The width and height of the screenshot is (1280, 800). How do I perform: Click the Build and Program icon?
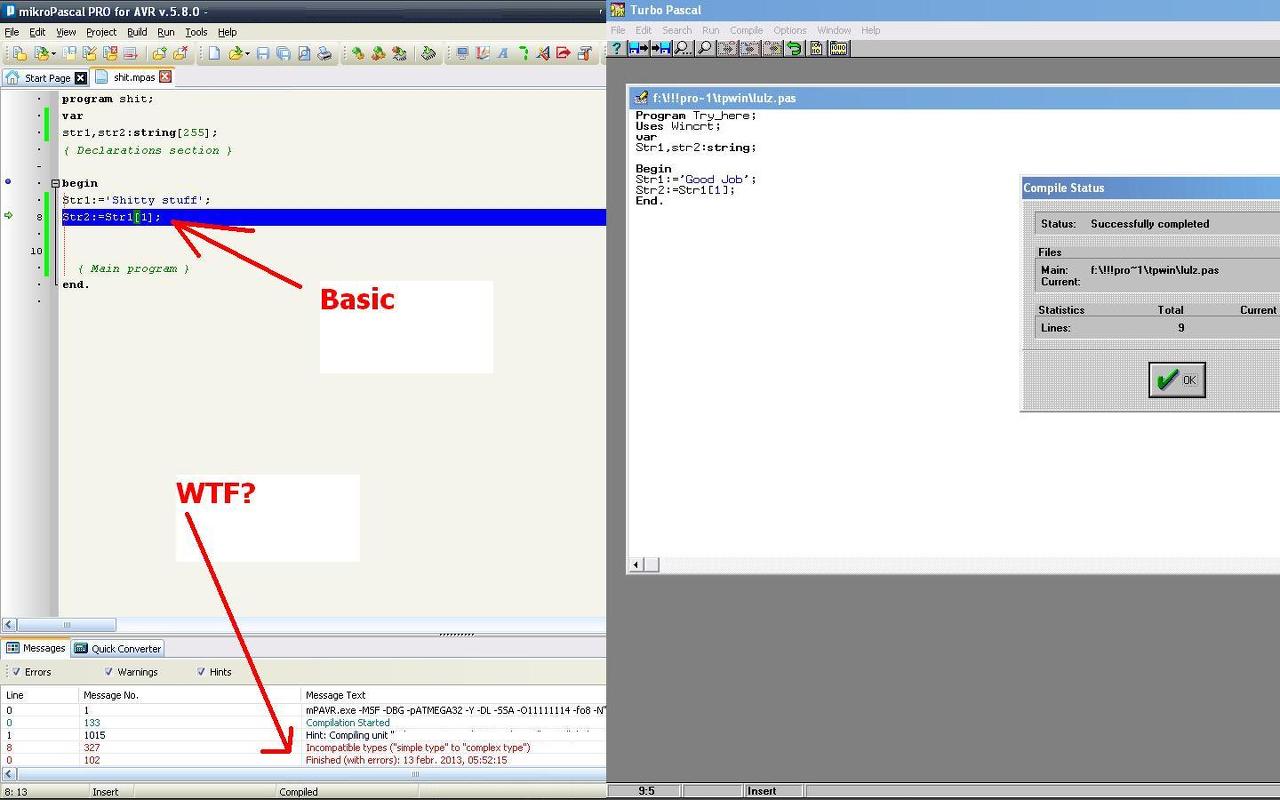399,54
